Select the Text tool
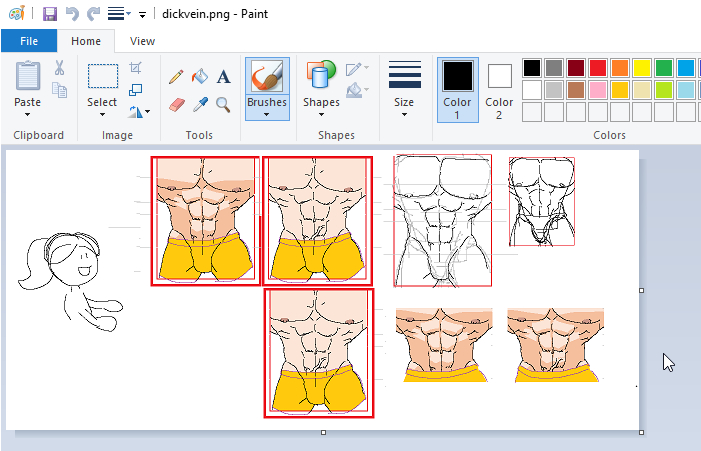 pos(223,77)
